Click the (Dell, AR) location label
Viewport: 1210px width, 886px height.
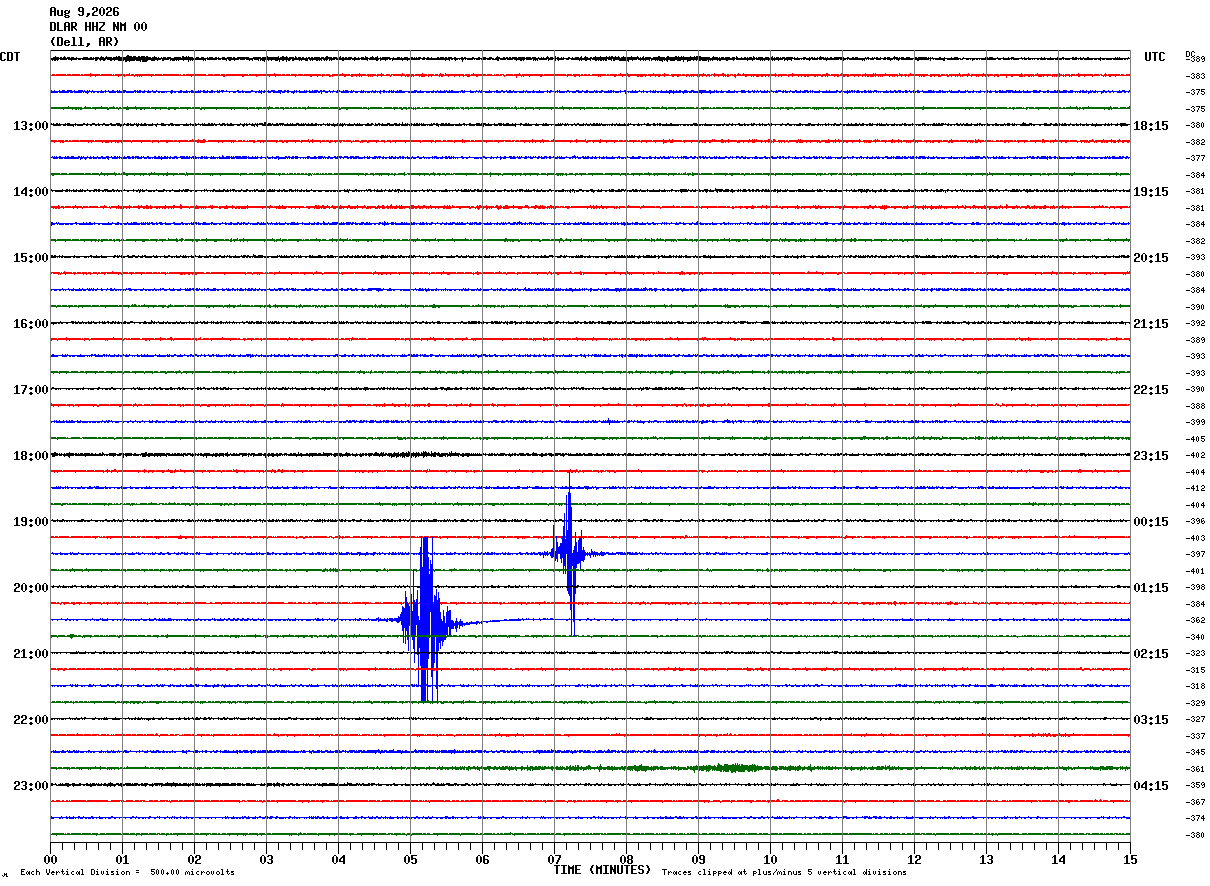(x=84, y=42)
